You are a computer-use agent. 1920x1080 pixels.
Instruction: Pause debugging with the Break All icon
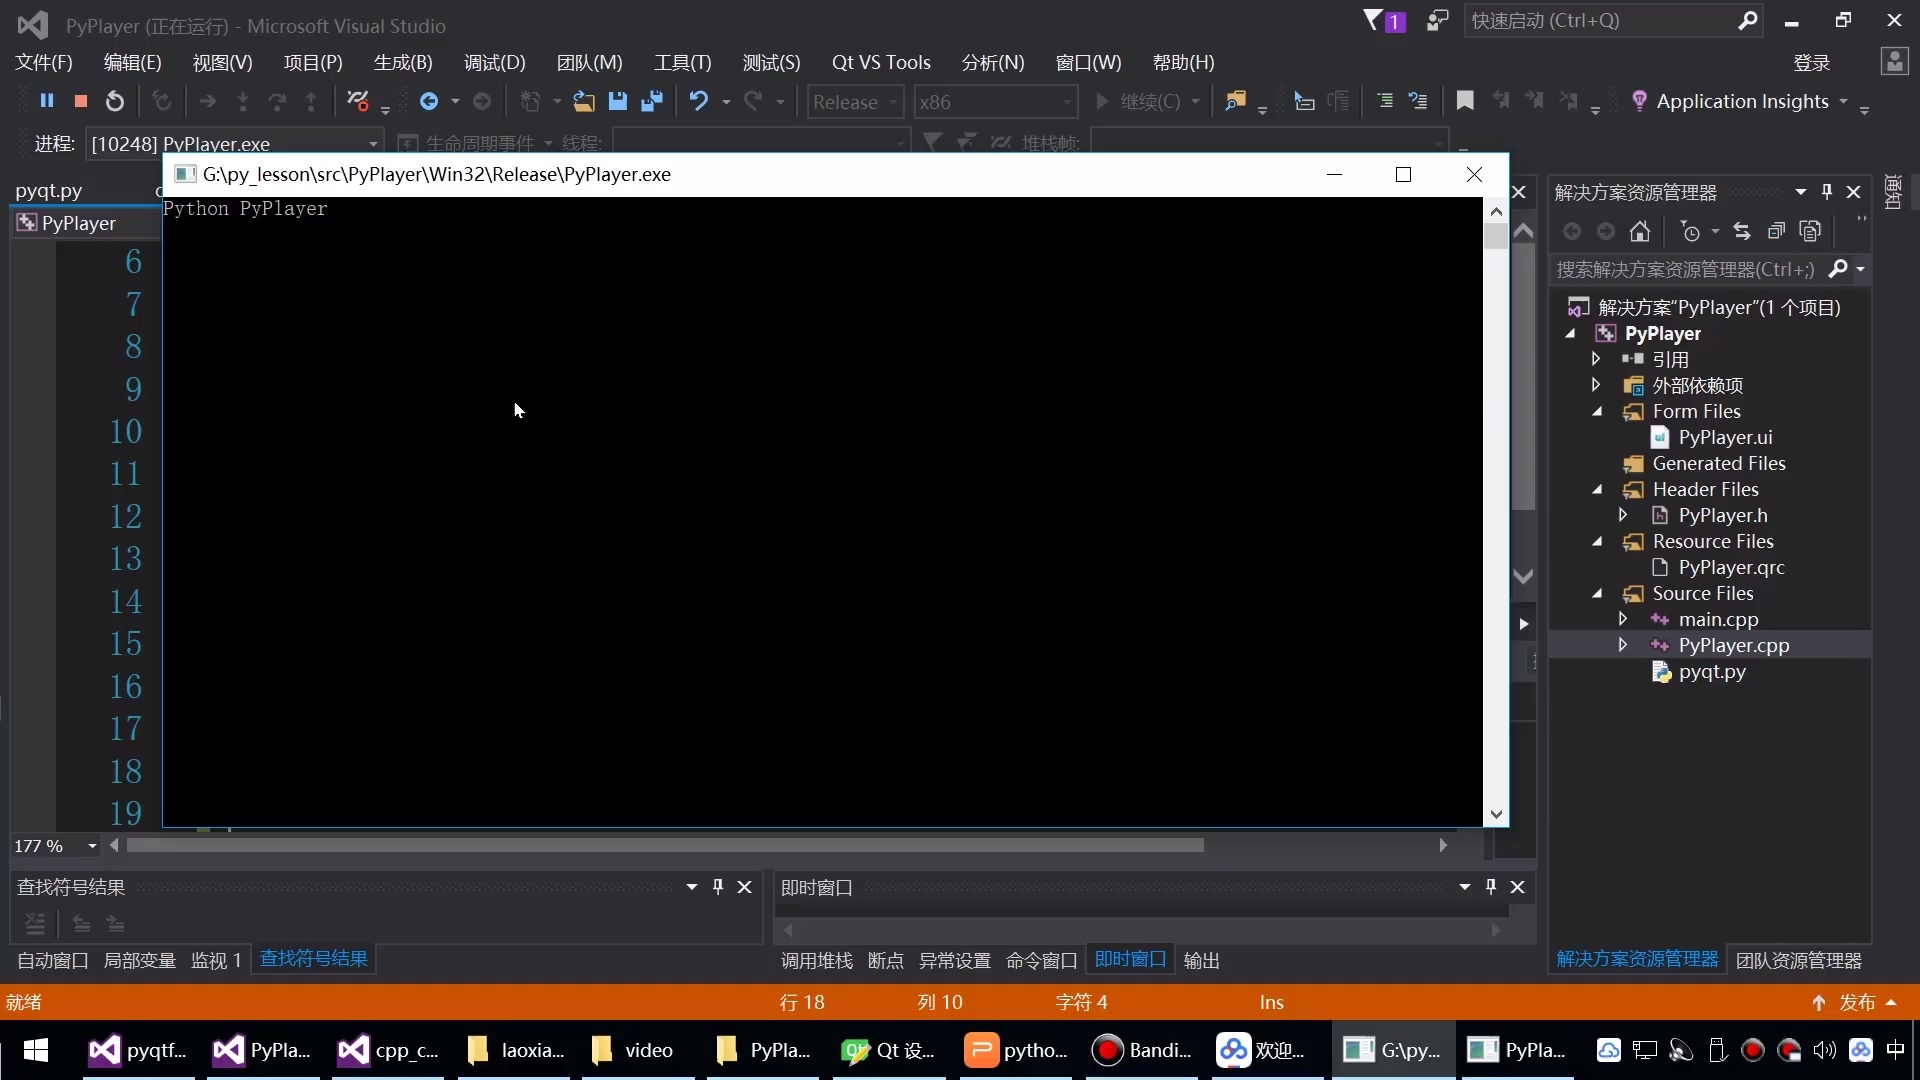pyautogui.click(x=46, y=101)
